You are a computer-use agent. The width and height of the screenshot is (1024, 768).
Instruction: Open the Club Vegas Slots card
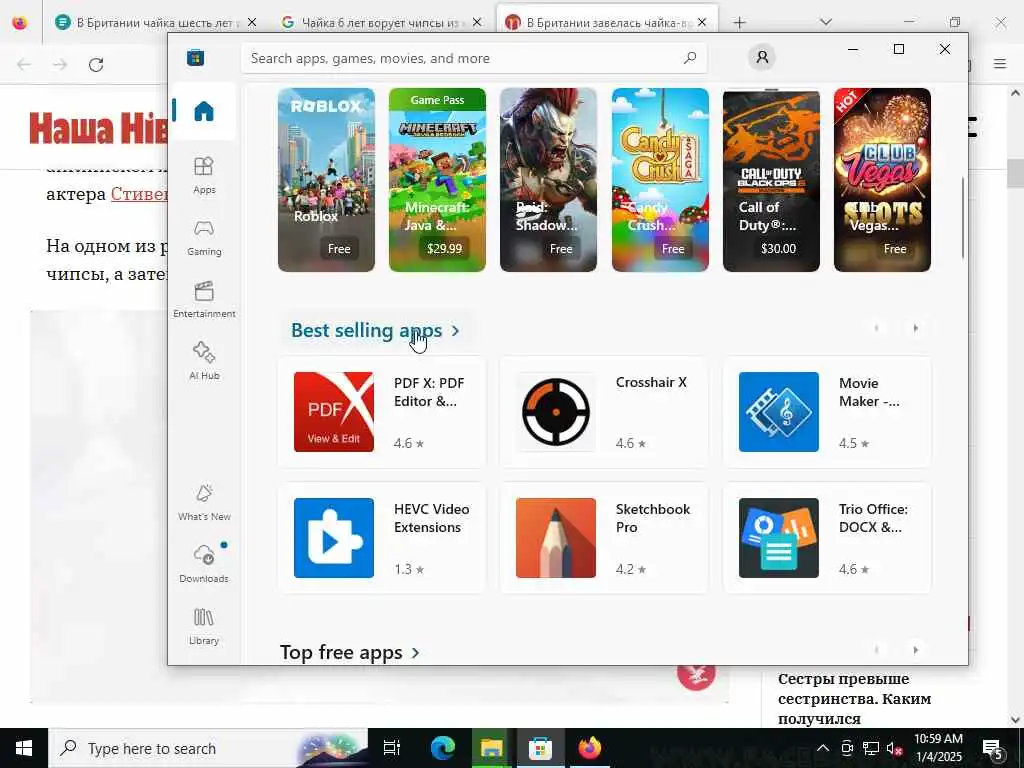(882, 180)
